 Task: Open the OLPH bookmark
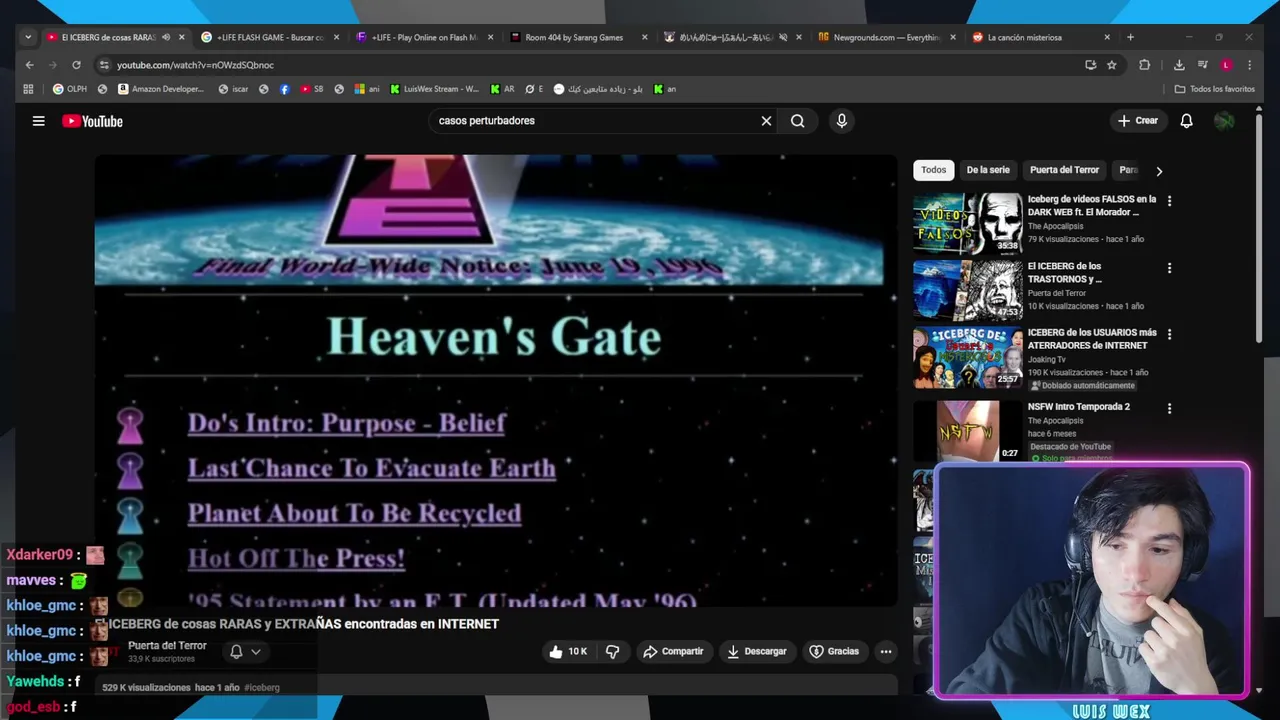click(x=70, y=89)
